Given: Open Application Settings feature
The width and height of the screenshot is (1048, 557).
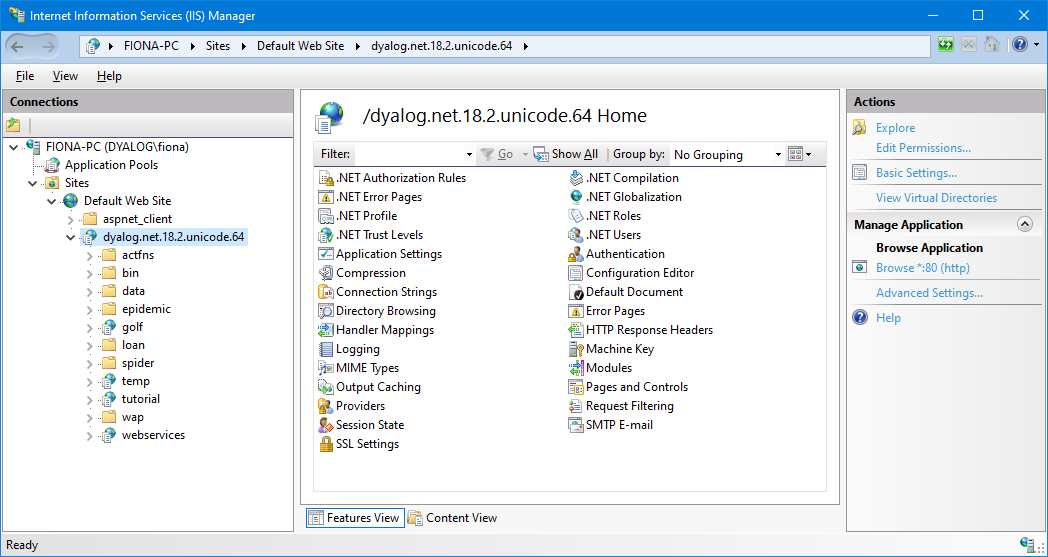Looking at the screenshot, I should (380, 254).
